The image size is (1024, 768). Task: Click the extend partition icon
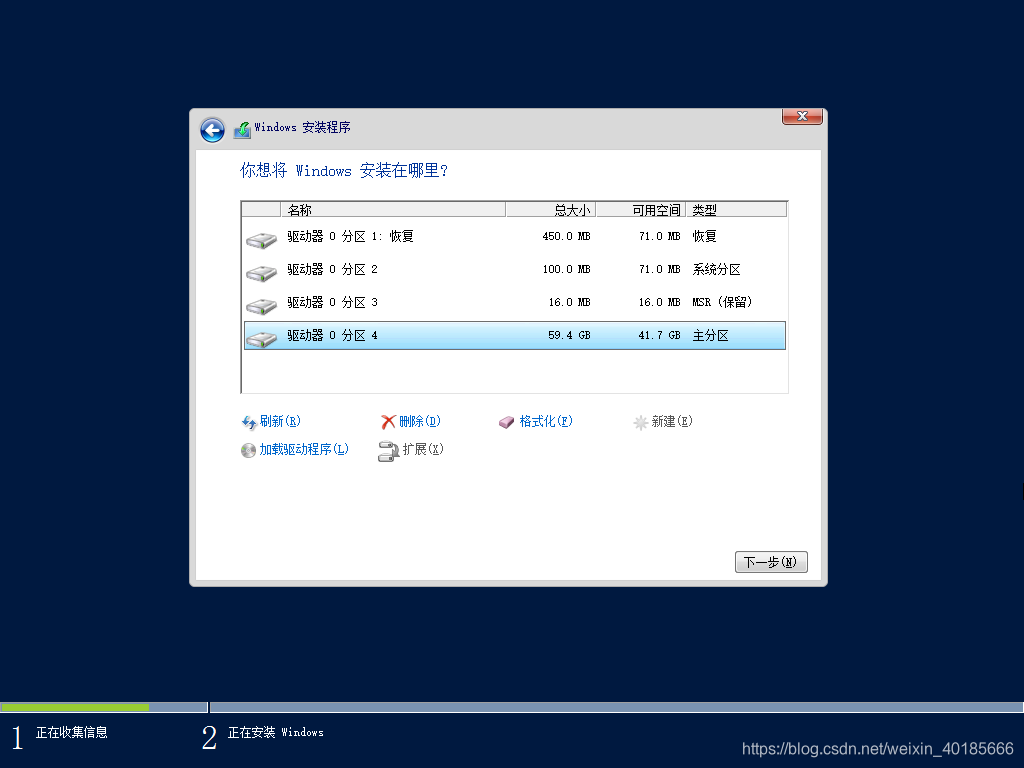tap(389, 451)
